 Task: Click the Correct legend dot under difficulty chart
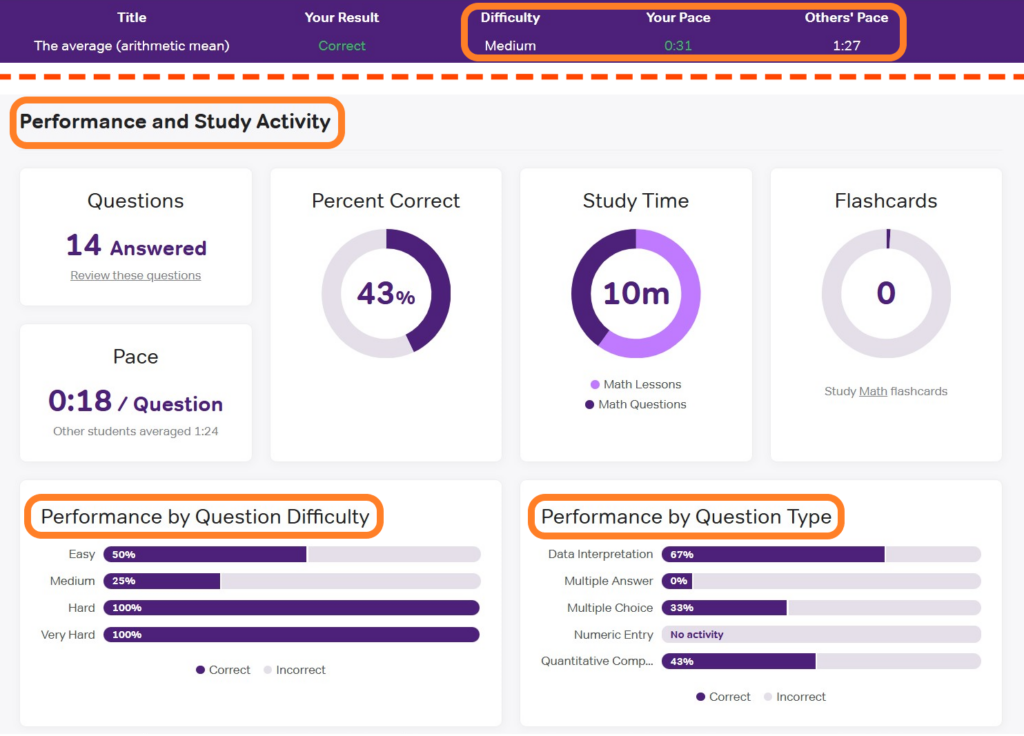tap(201, 670)
